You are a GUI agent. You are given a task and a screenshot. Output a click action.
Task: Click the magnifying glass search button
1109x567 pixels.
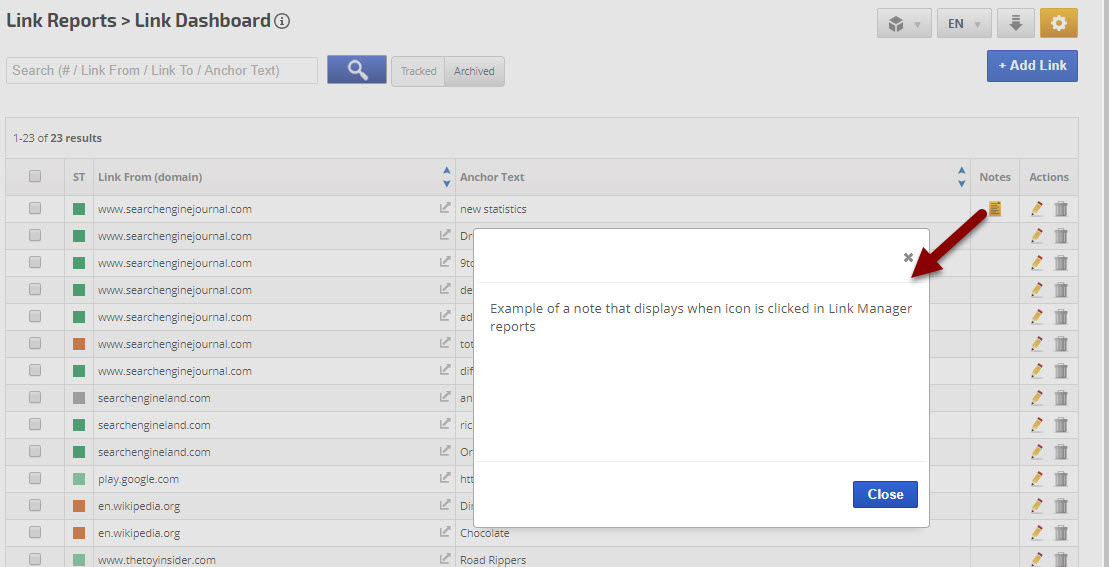pos(356,70)
